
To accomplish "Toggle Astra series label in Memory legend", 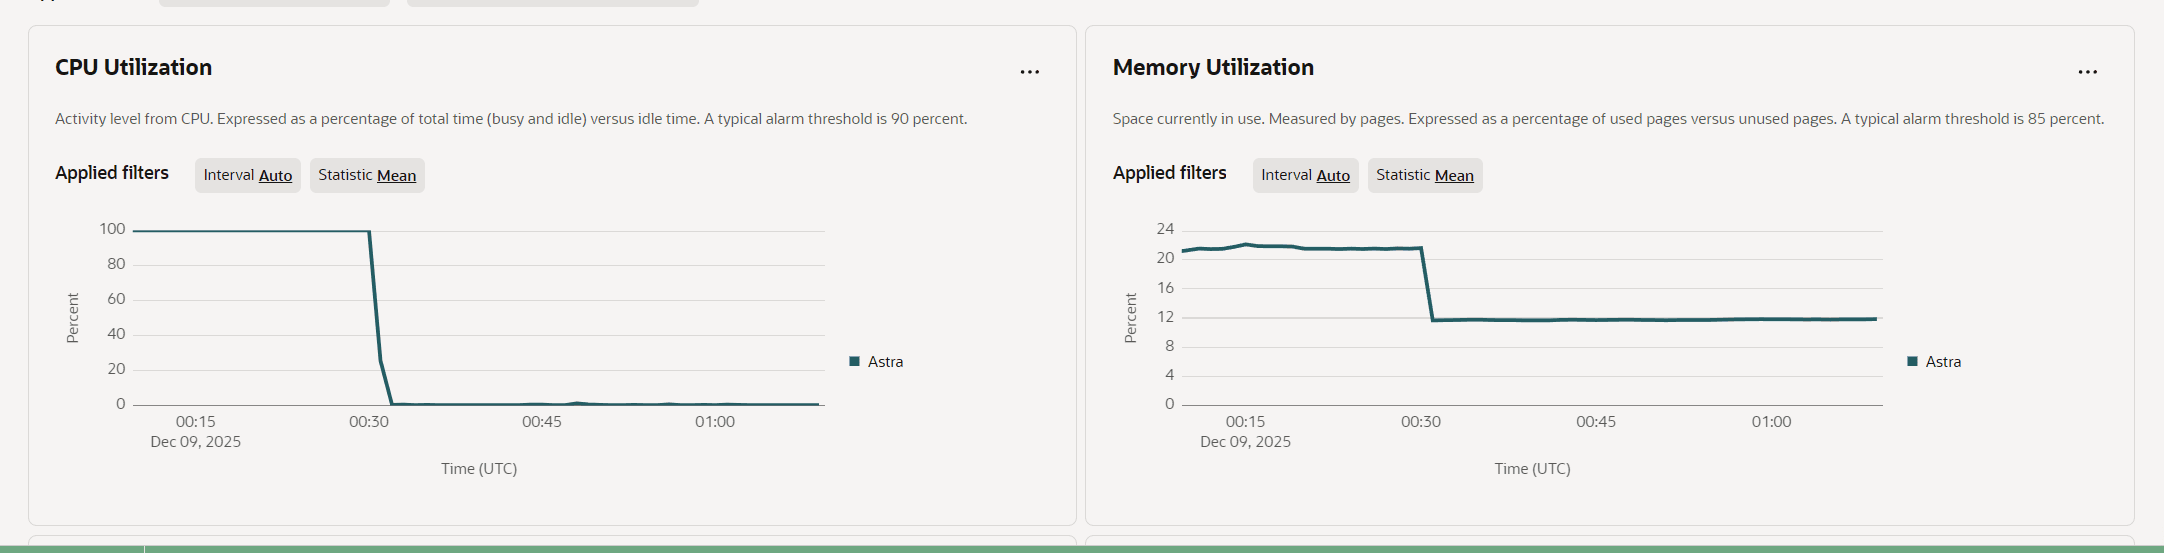I will [1943, 362].
